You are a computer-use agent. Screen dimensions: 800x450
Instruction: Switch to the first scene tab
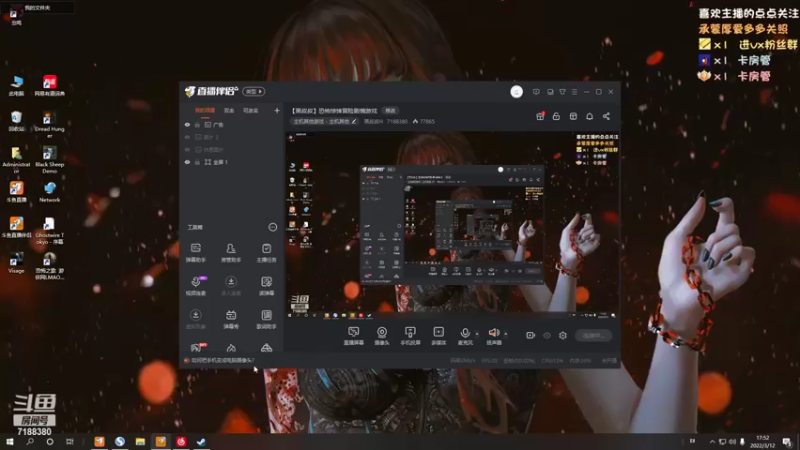[205, 110]
